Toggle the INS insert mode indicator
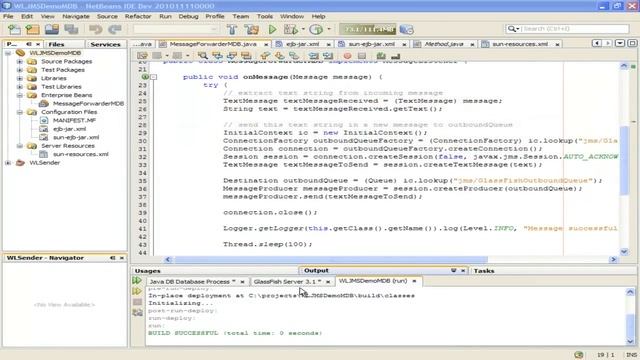640x360 pixels. point(631,355)
